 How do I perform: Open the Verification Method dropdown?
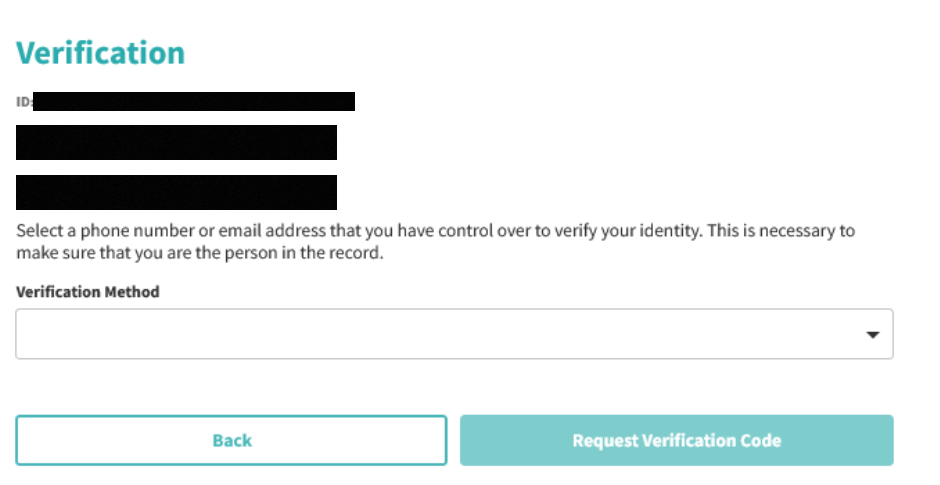[x=454, y=334]
